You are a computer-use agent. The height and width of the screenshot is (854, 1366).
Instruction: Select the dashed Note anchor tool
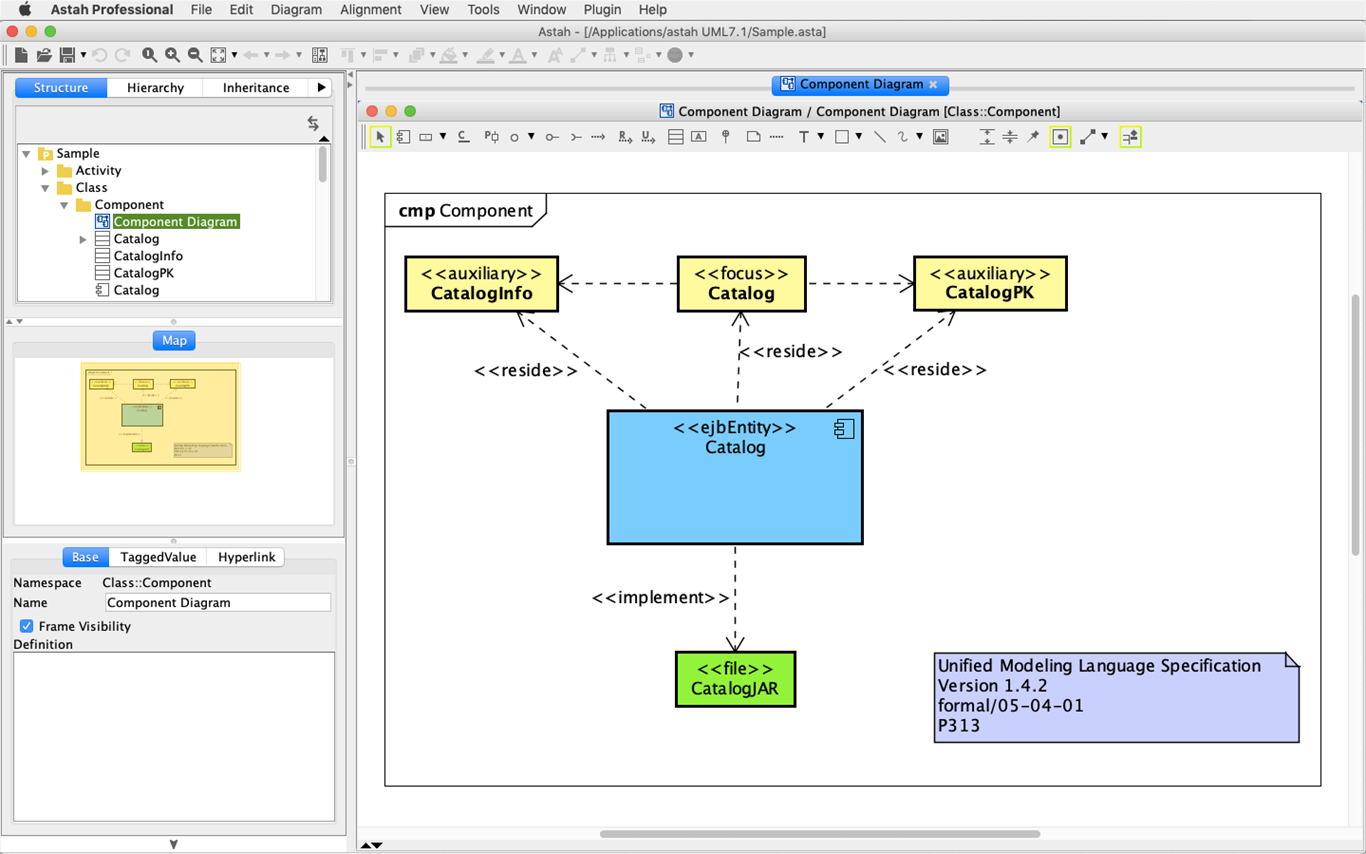pos(776,137)
